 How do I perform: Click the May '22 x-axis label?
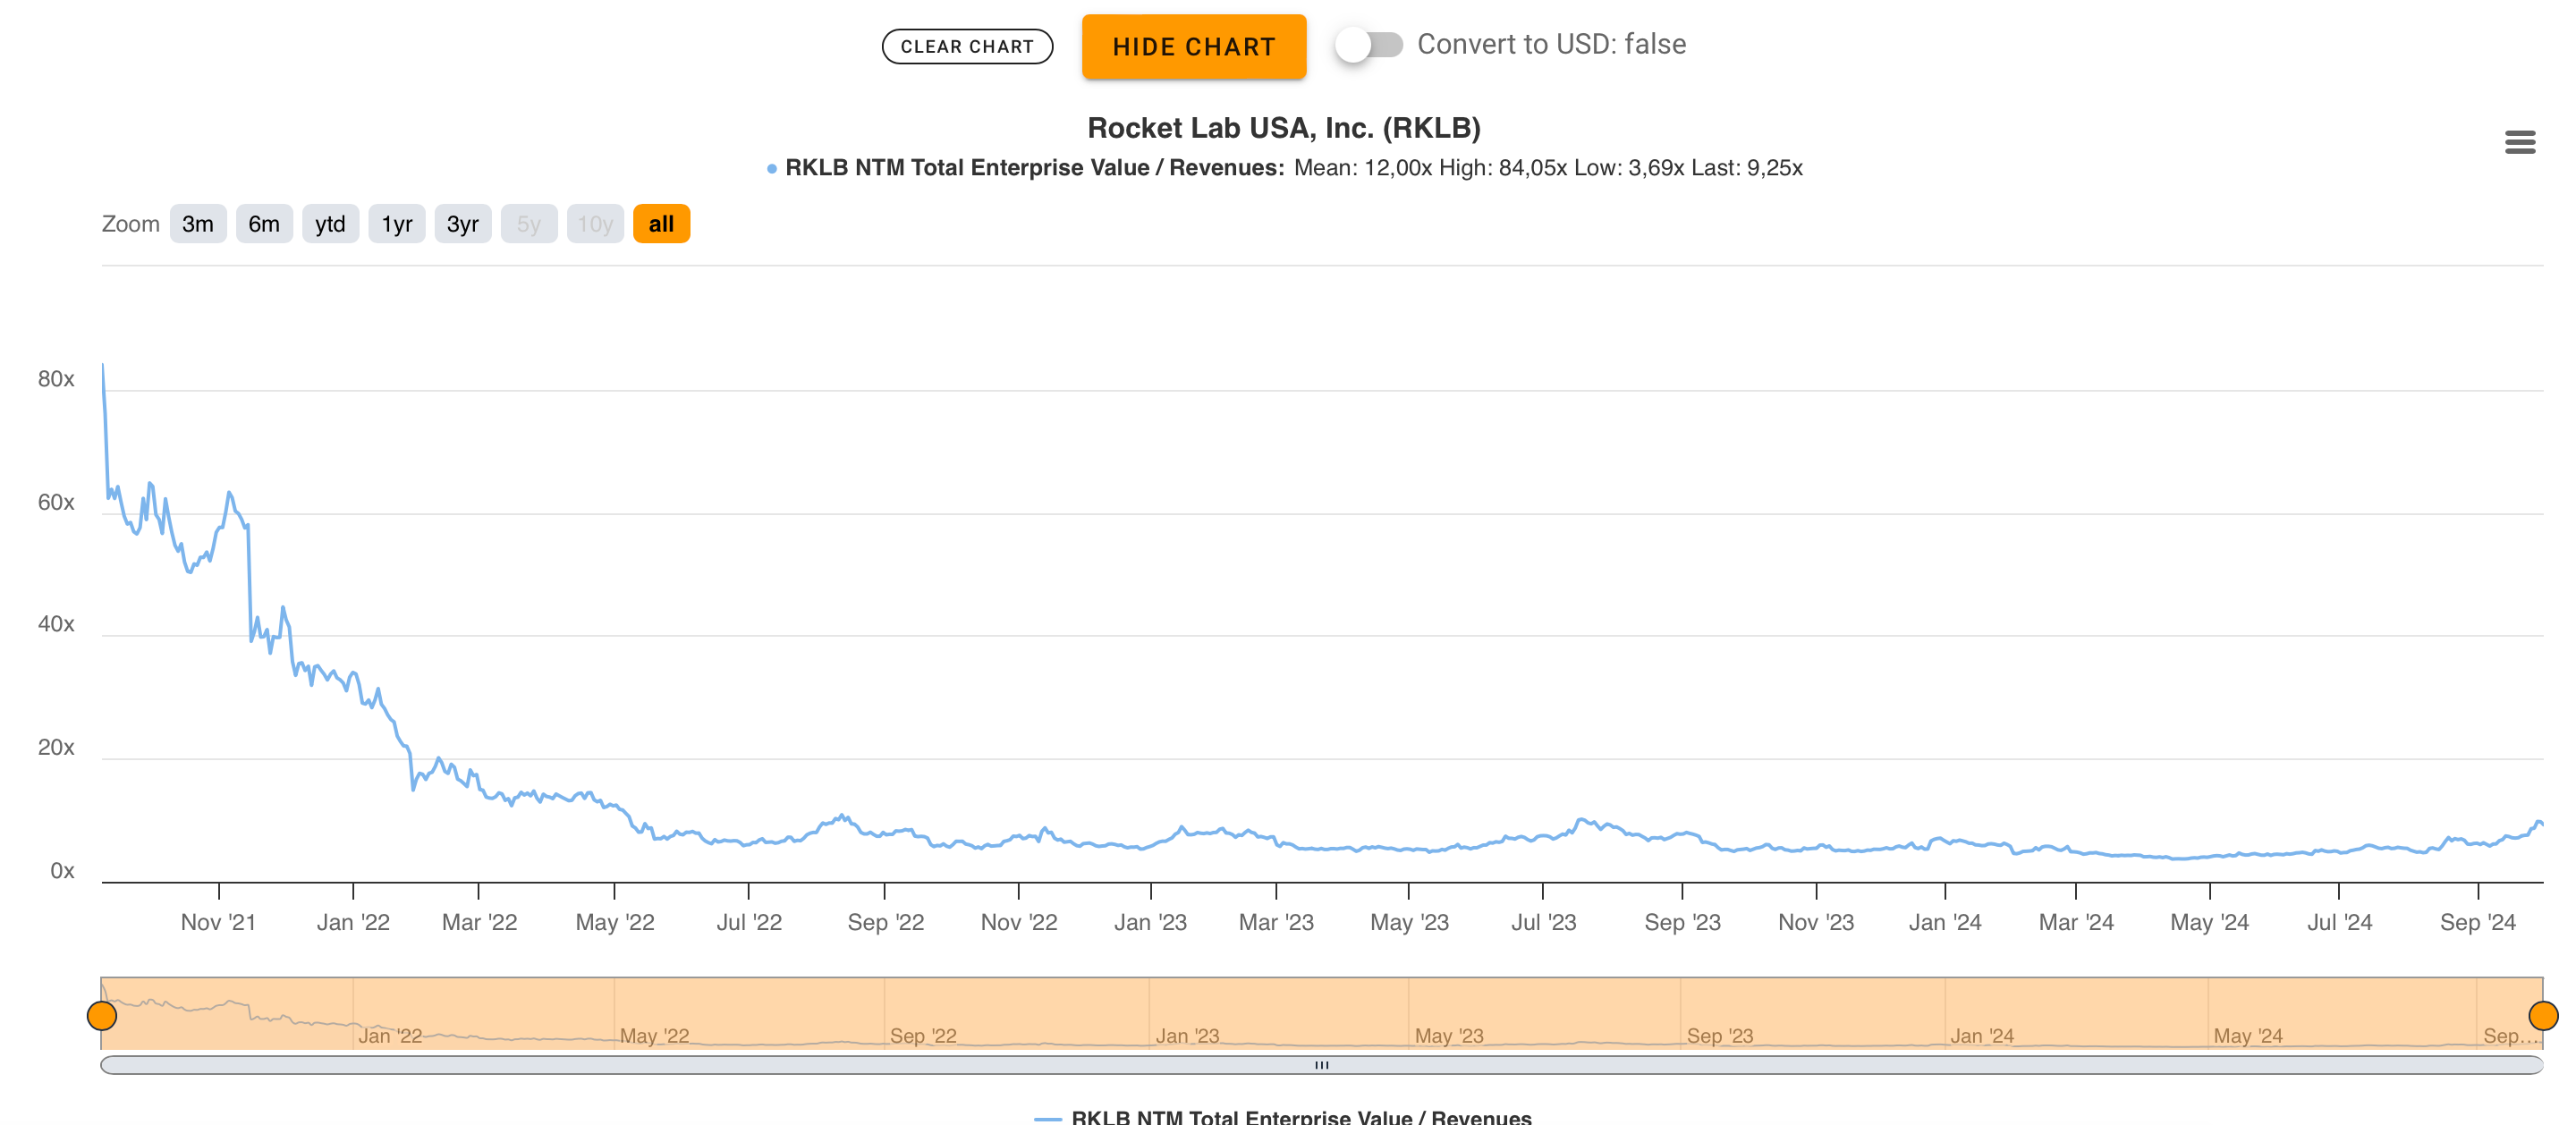614,922
